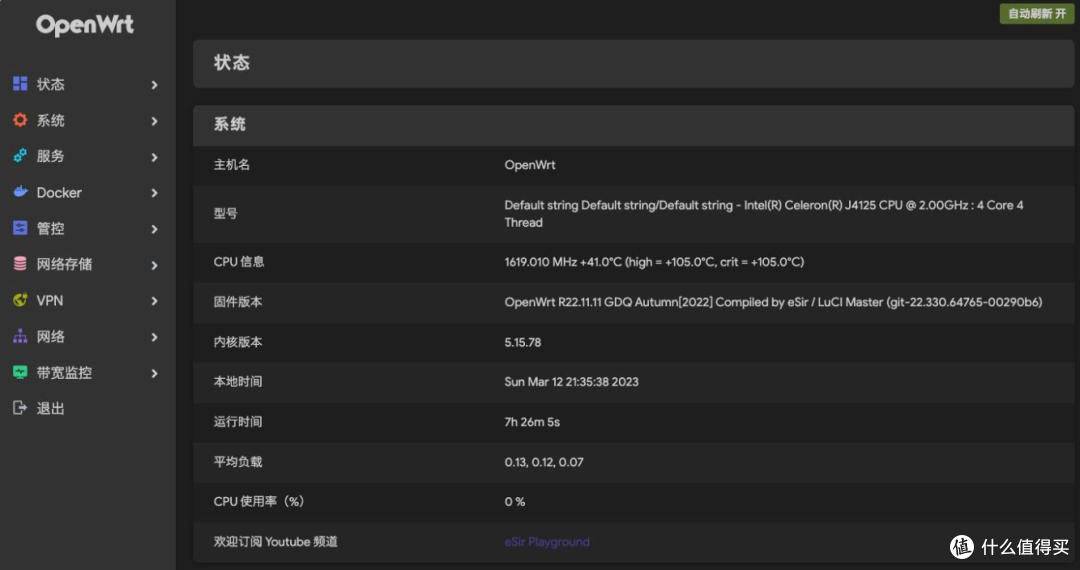This screenshot has width=1080, height=570.
Task: Expand the 带宽监控 submenu arrow
Action: tap(154, 373)
